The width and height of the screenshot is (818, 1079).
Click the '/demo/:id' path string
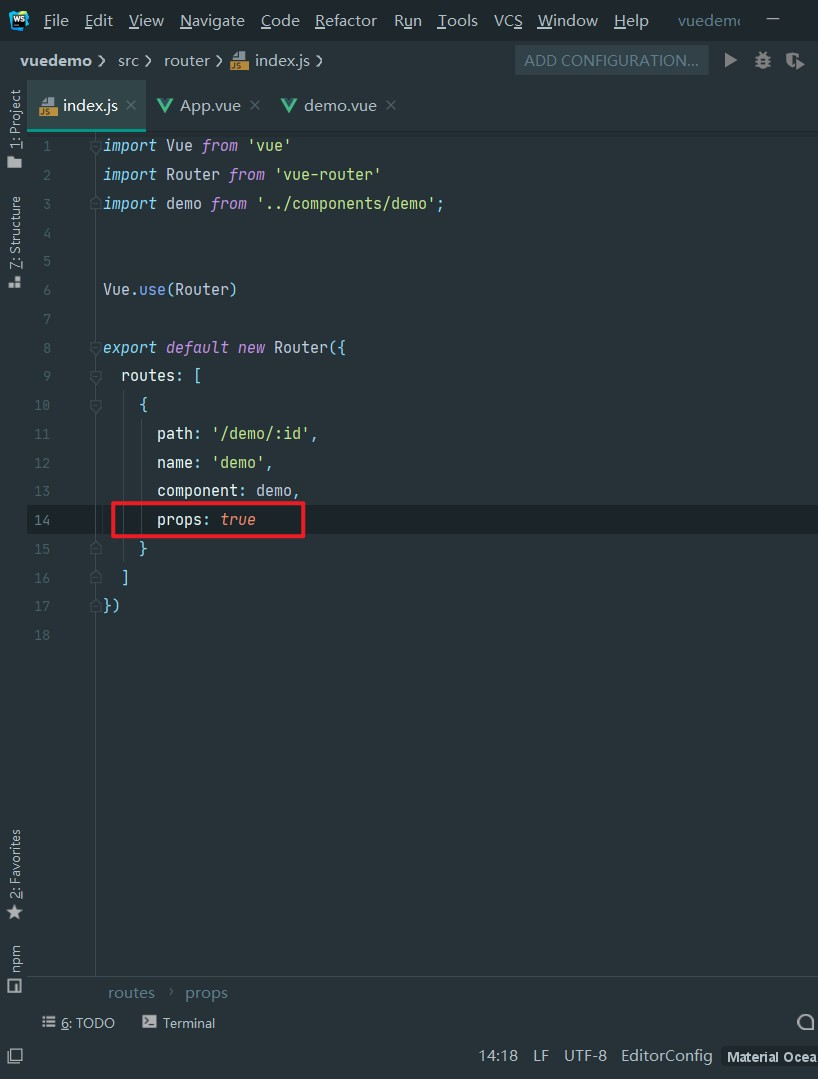coord(260,434)
